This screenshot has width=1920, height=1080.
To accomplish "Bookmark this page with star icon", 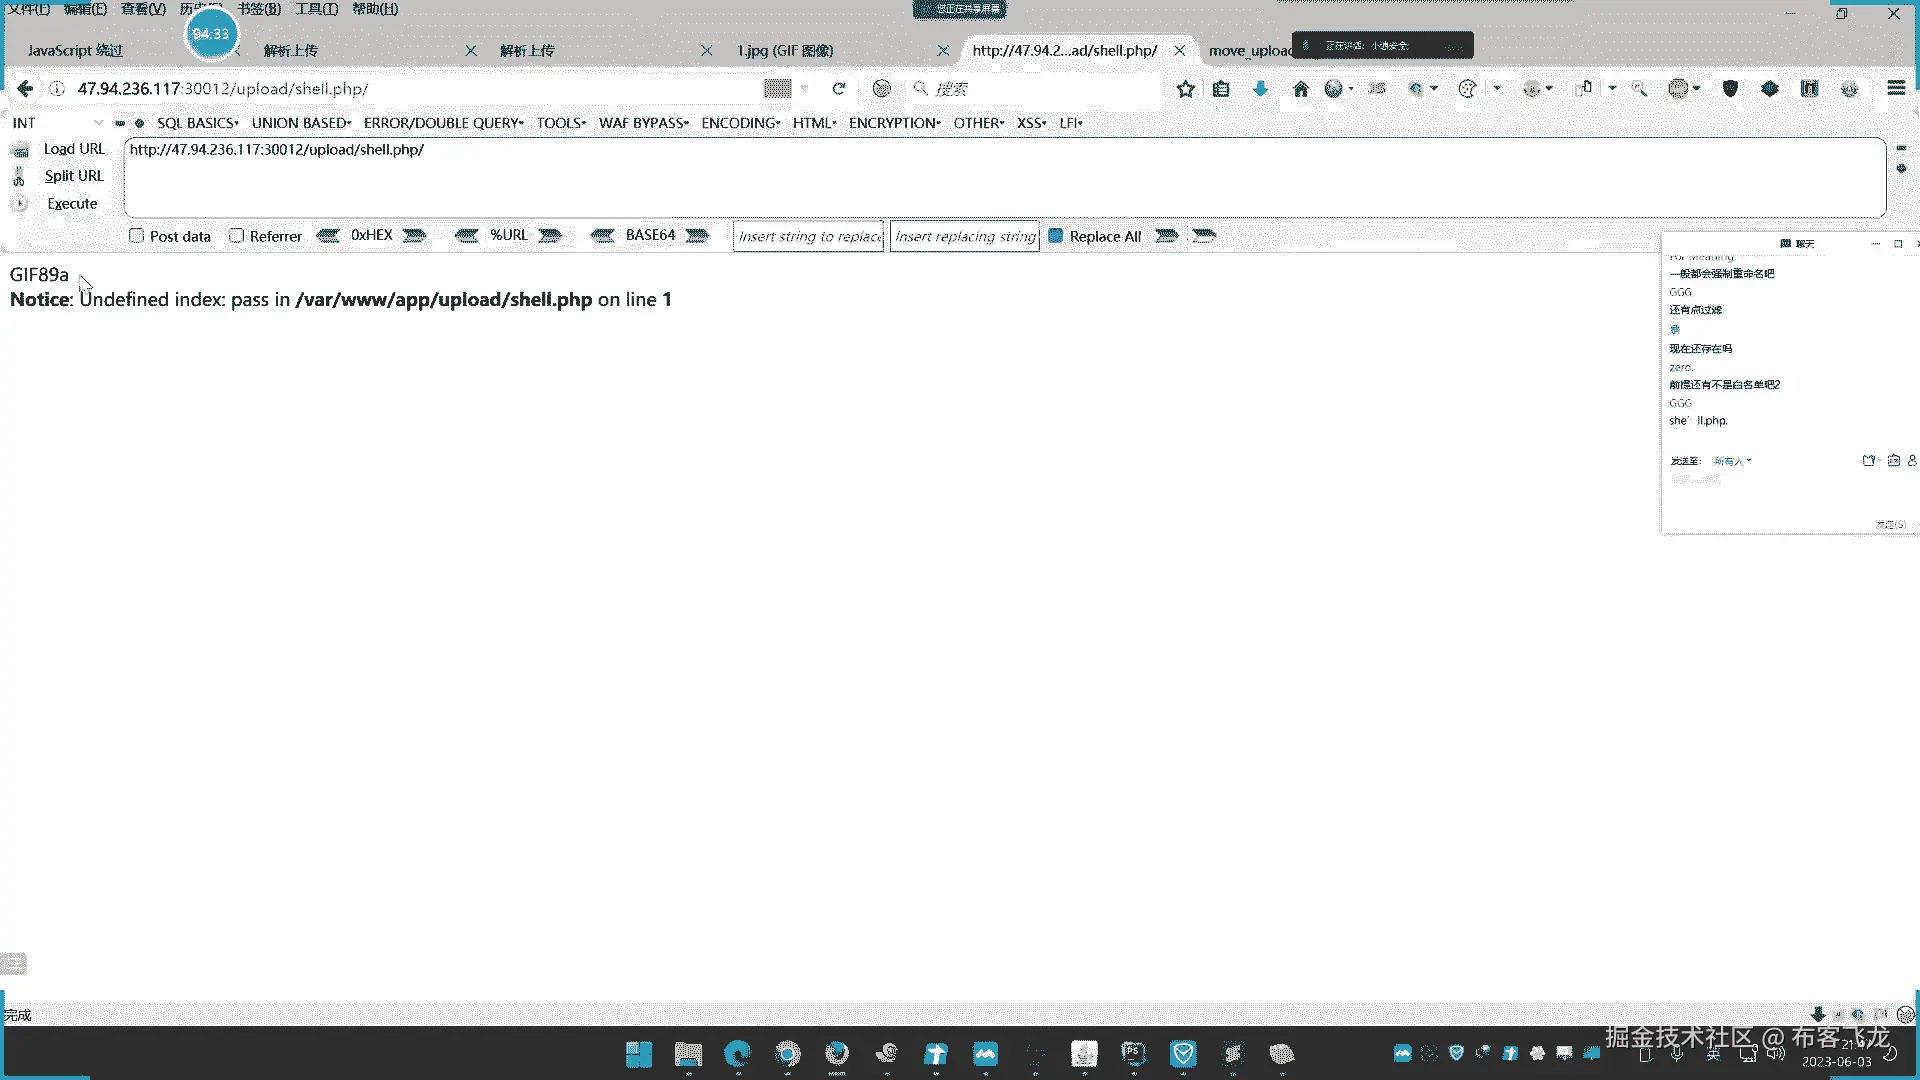I will click(1185, 89).
